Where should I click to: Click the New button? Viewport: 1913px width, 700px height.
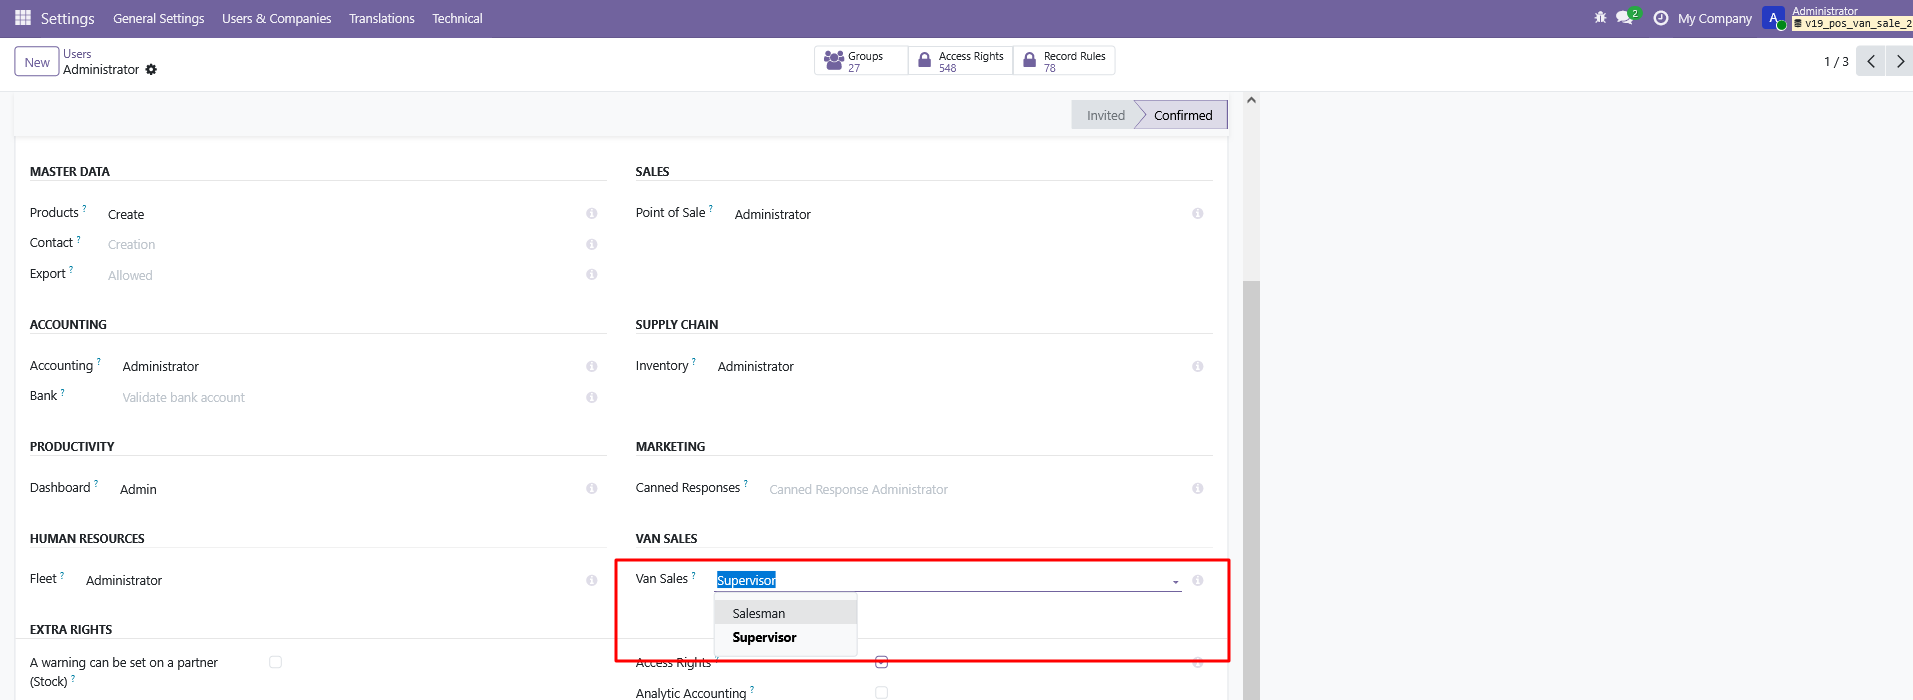click(x=37, y=62)
